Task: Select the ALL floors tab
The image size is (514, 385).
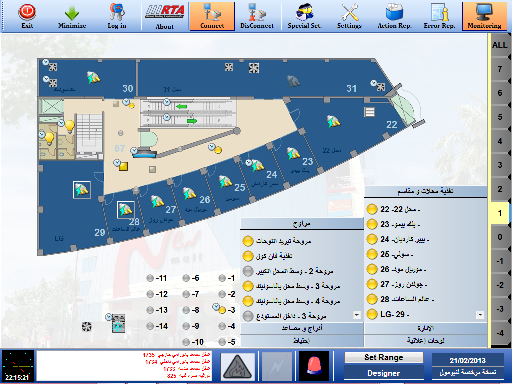Action: pos(499,45)
